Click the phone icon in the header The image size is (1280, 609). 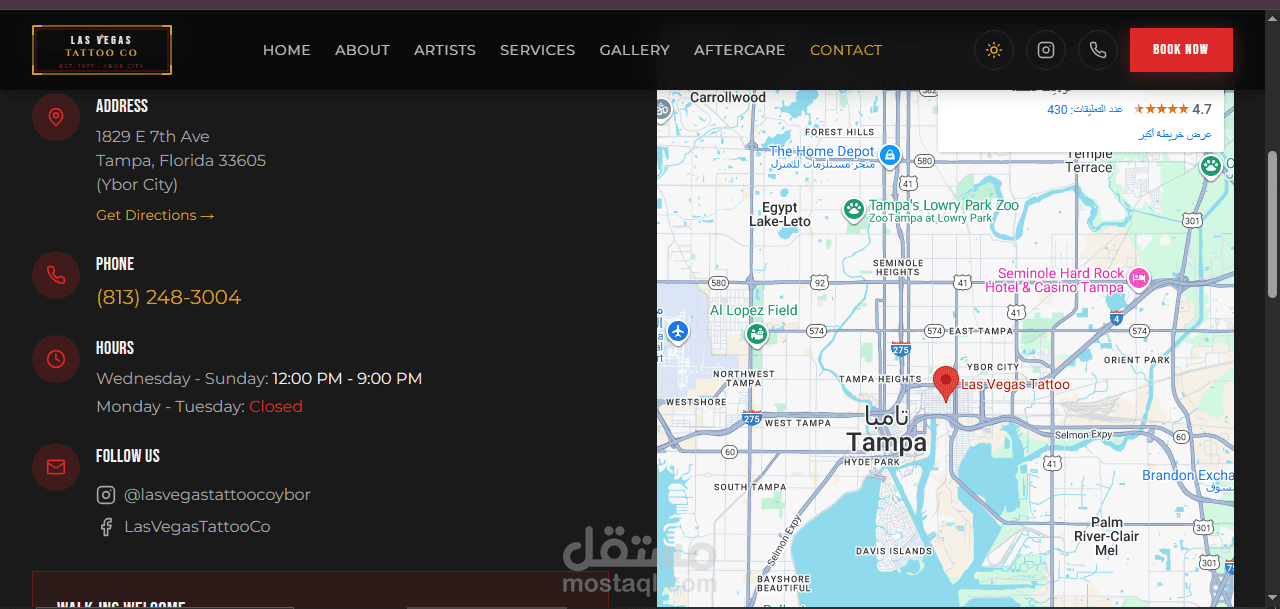(x=1098, y=50)
